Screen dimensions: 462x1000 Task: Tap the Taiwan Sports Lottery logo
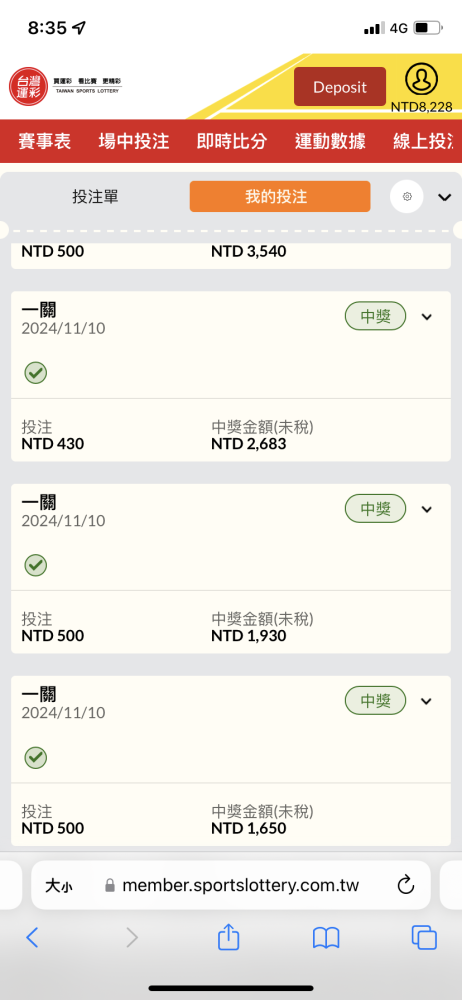coord(65,86)
